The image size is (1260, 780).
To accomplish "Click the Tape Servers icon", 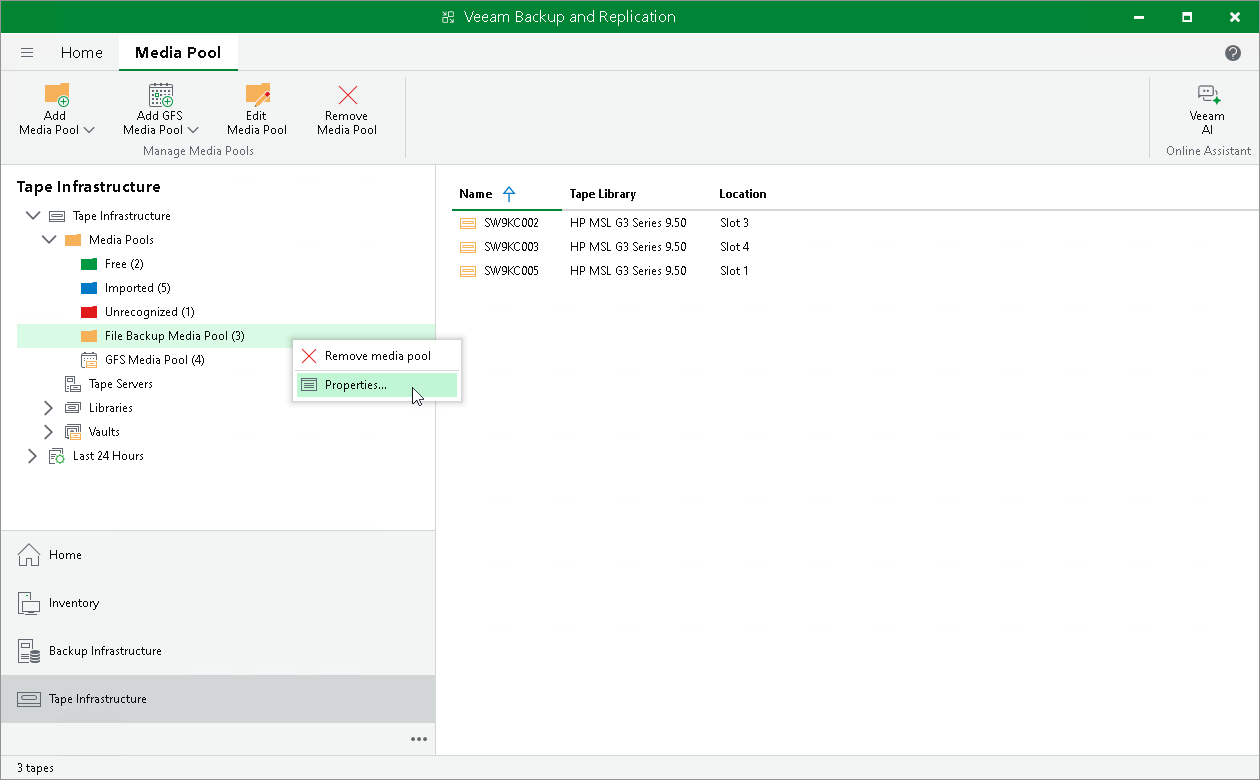I will click(73, 384).
